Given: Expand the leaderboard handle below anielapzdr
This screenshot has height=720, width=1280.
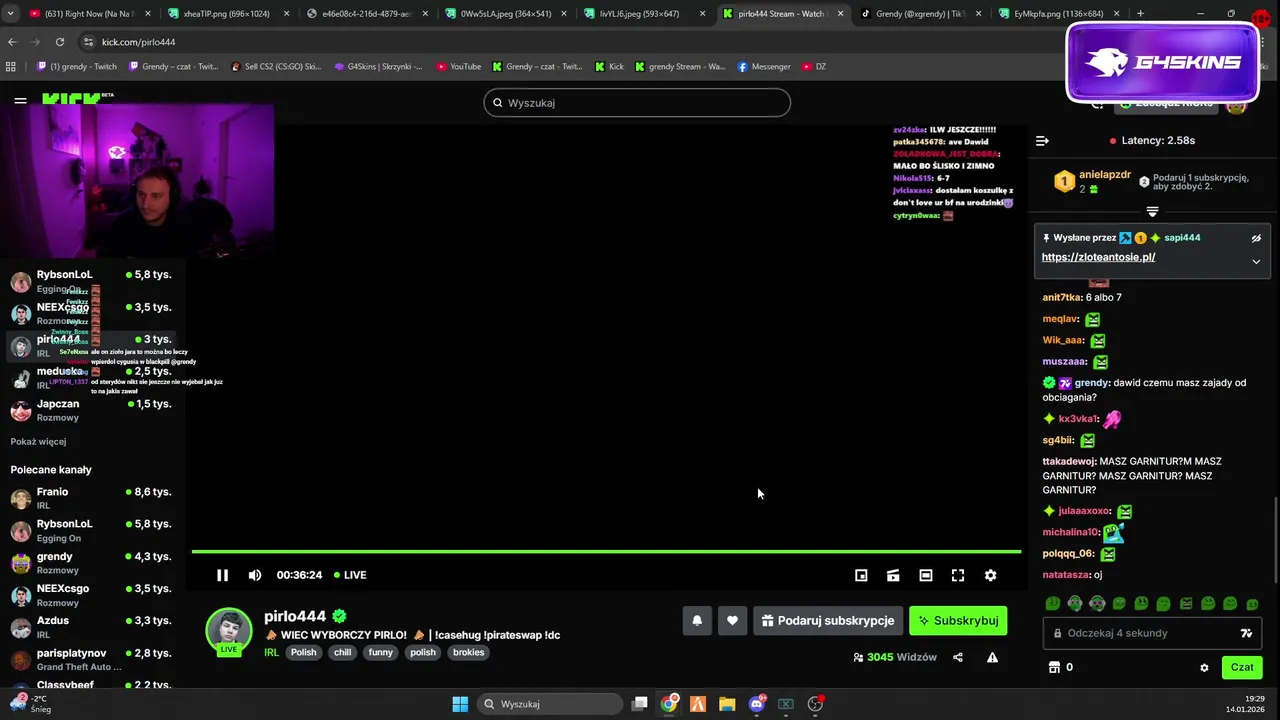Looking at the screenshot, I should (x=1152, y=212).
